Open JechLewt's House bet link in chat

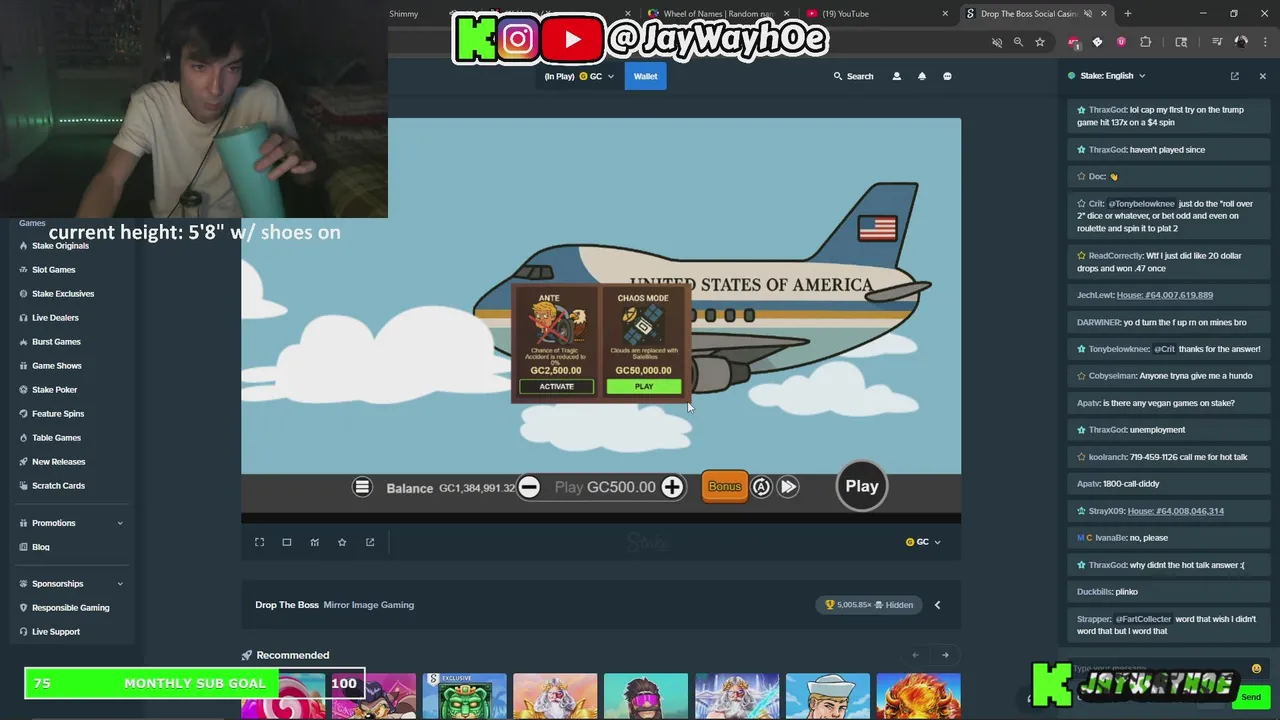(1164, 295)
